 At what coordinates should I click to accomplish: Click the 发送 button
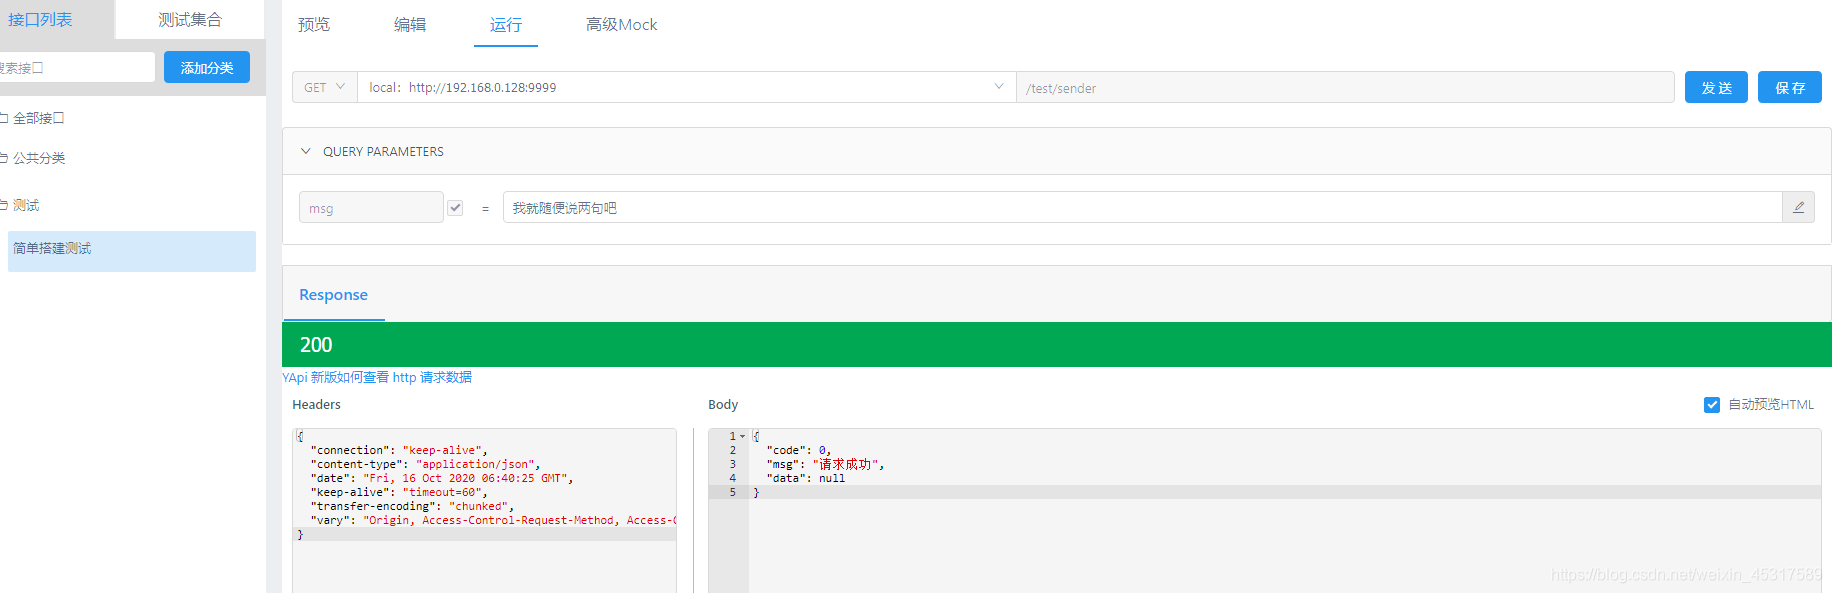click(1716, 87)
